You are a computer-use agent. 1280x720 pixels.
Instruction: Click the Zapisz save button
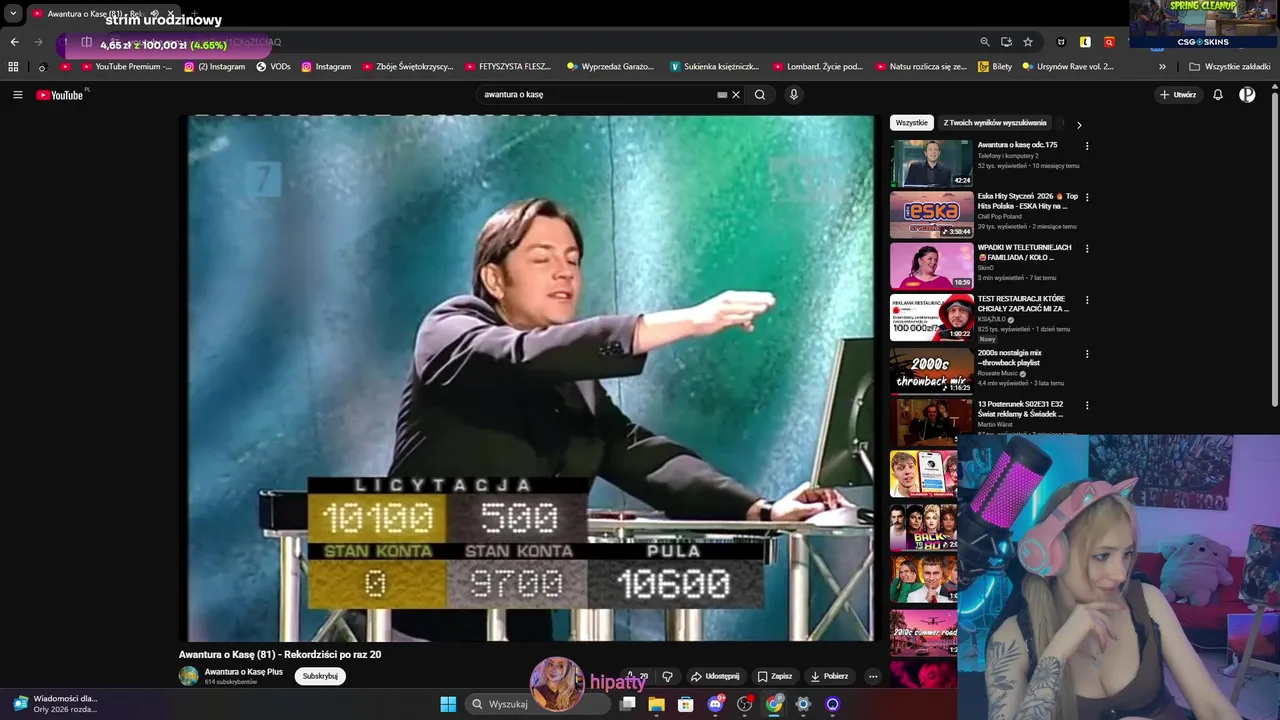775,676
